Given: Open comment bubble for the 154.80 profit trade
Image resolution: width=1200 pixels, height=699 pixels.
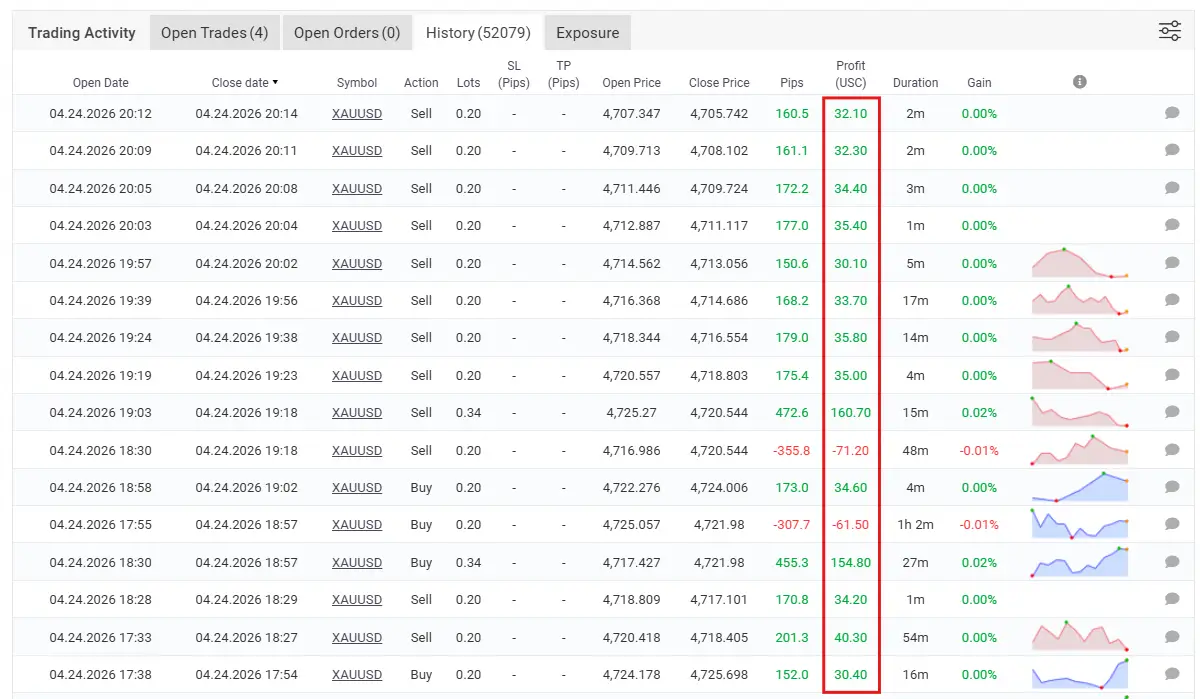Looking at the screenshot, I should 1172,562.
